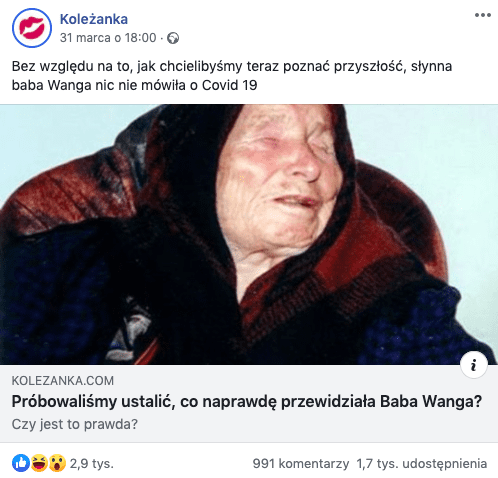View the 1,7 tys. udostępnienia shares
The image size is (498, 478).
[x=422, y=463]
